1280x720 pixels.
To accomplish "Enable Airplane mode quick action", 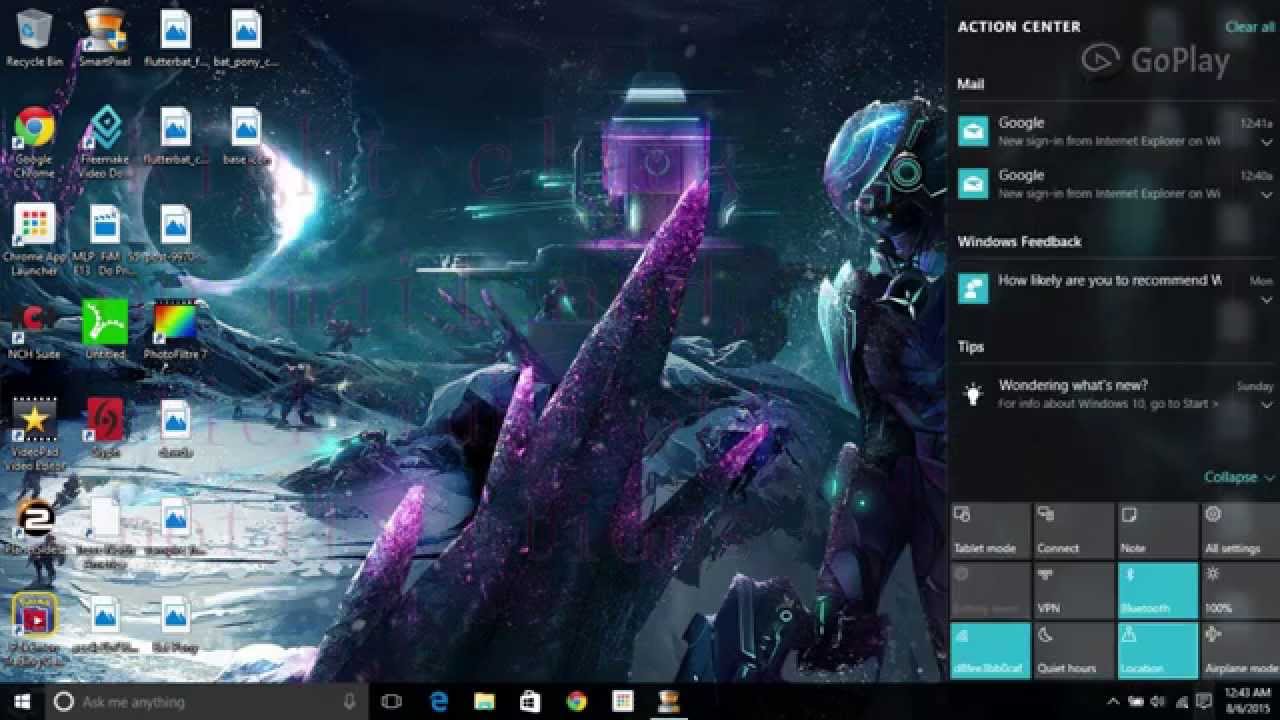I will (1241, 650).
